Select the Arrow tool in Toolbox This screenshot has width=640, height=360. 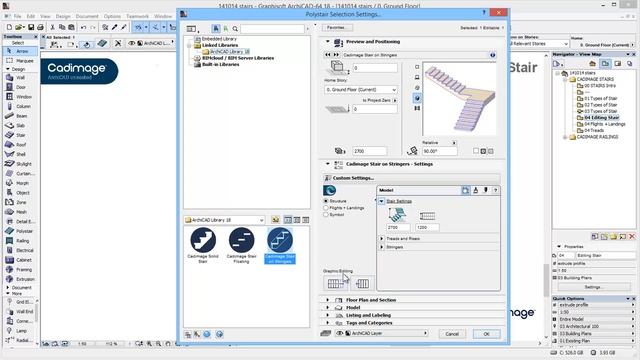tap(20, 51)
